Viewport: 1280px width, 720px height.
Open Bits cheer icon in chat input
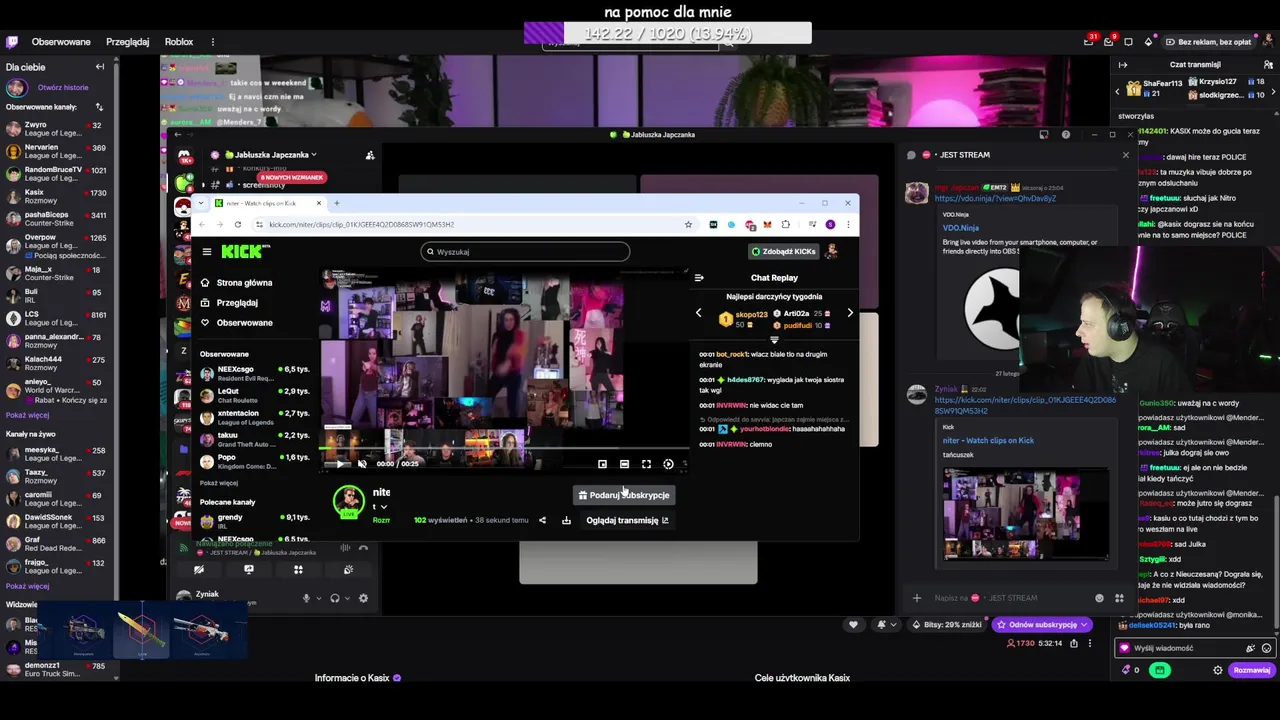tap(1250, 648)
